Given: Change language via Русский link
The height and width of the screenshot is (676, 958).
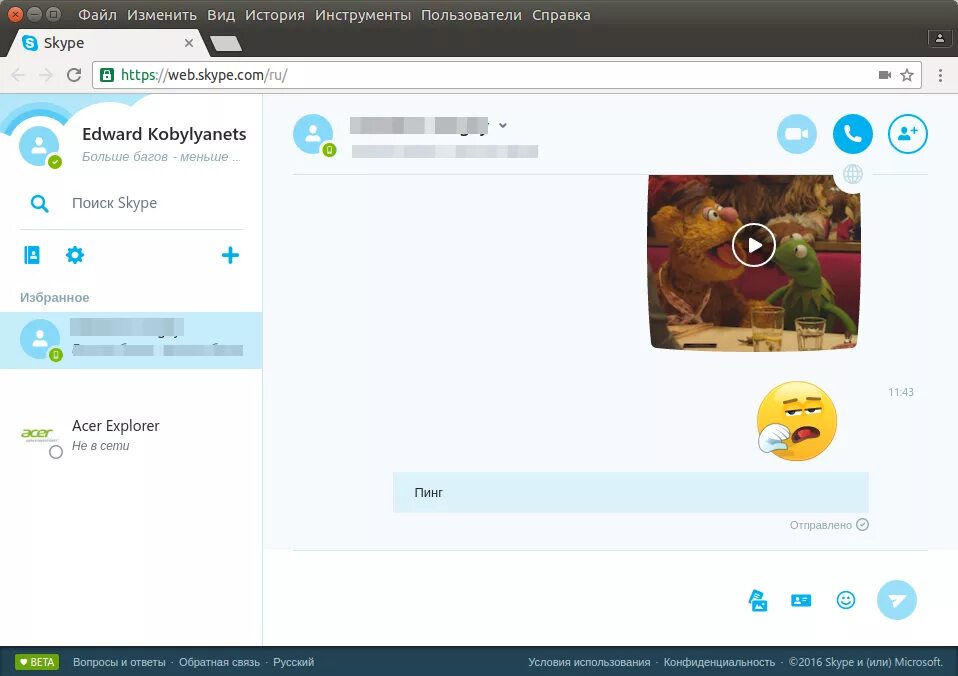Looking at the screenshot, I should click(x=293, y=662).
